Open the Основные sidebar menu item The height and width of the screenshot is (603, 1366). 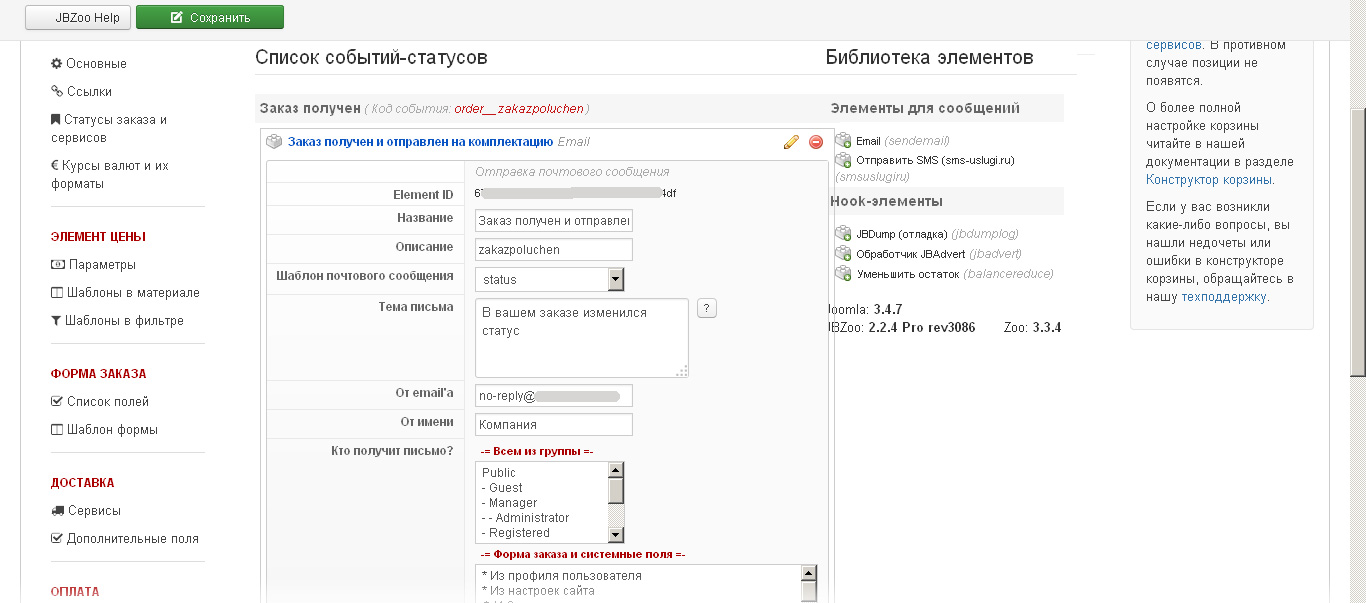coord(96,64)
